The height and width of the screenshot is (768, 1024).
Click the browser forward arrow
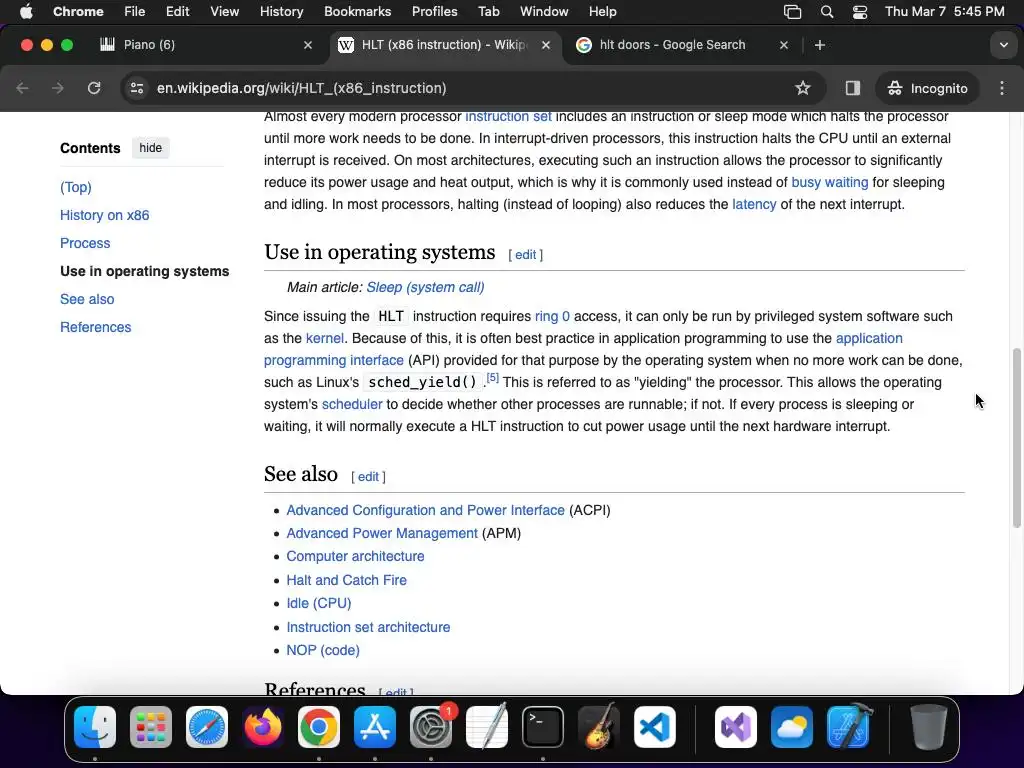click(58, 88)
